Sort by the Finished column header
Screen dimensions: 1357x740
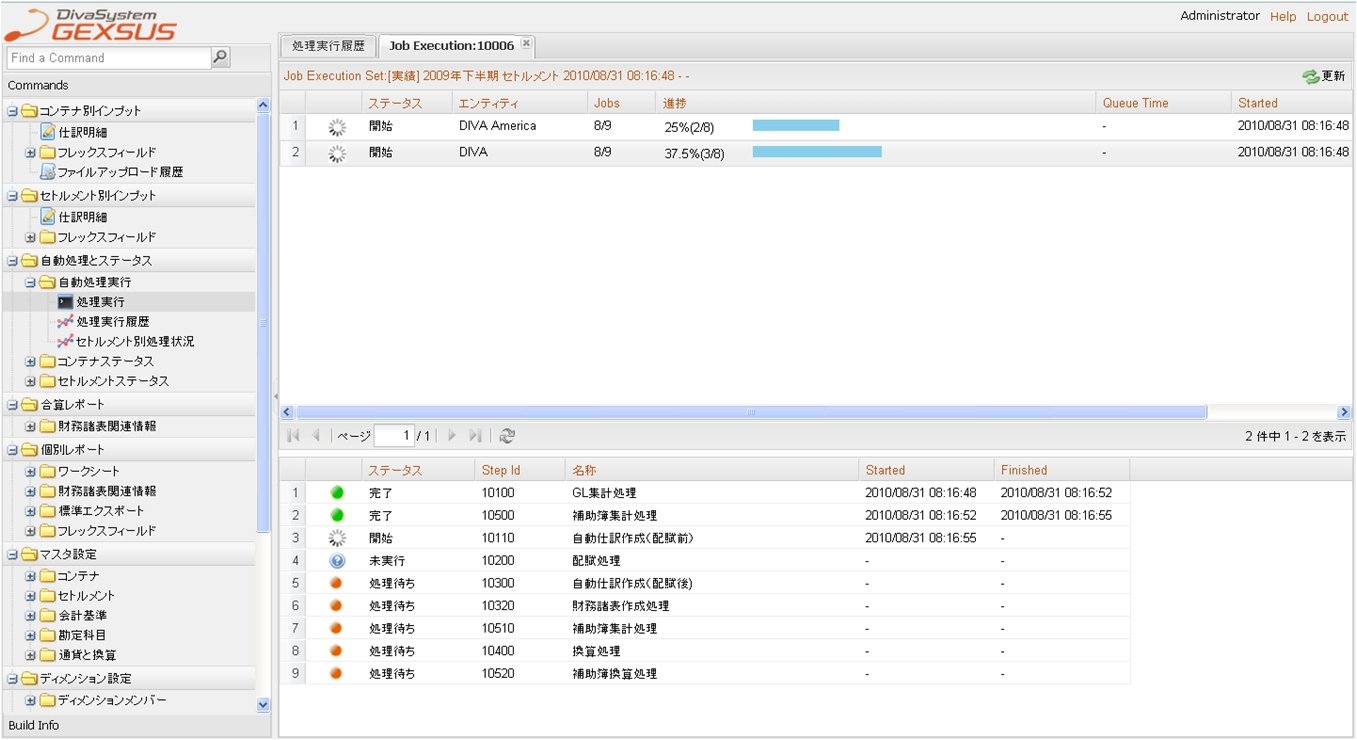1062,470
